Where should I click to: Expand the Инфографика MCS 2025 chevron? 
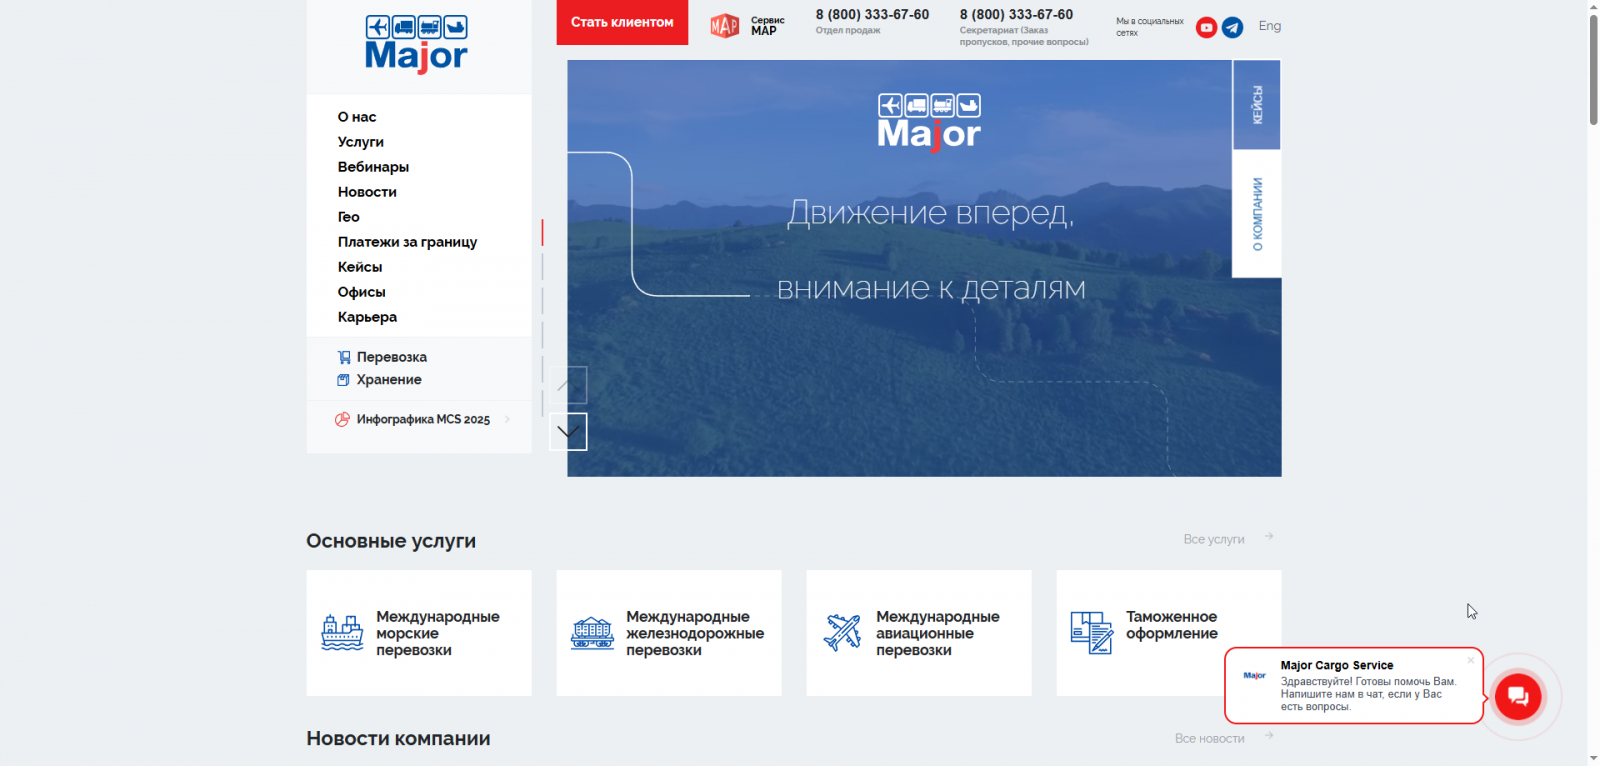click(508, 419)
